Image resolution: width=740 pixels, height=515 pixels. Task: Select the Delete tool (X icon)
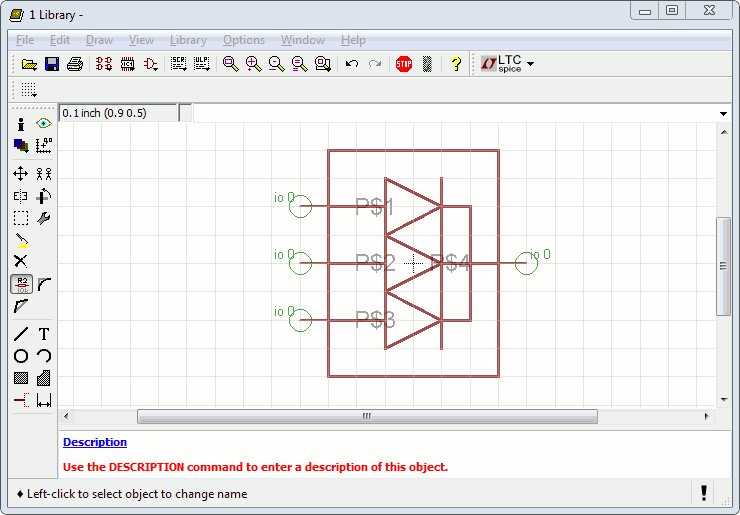pyautogui.click(x=21, y=261)
